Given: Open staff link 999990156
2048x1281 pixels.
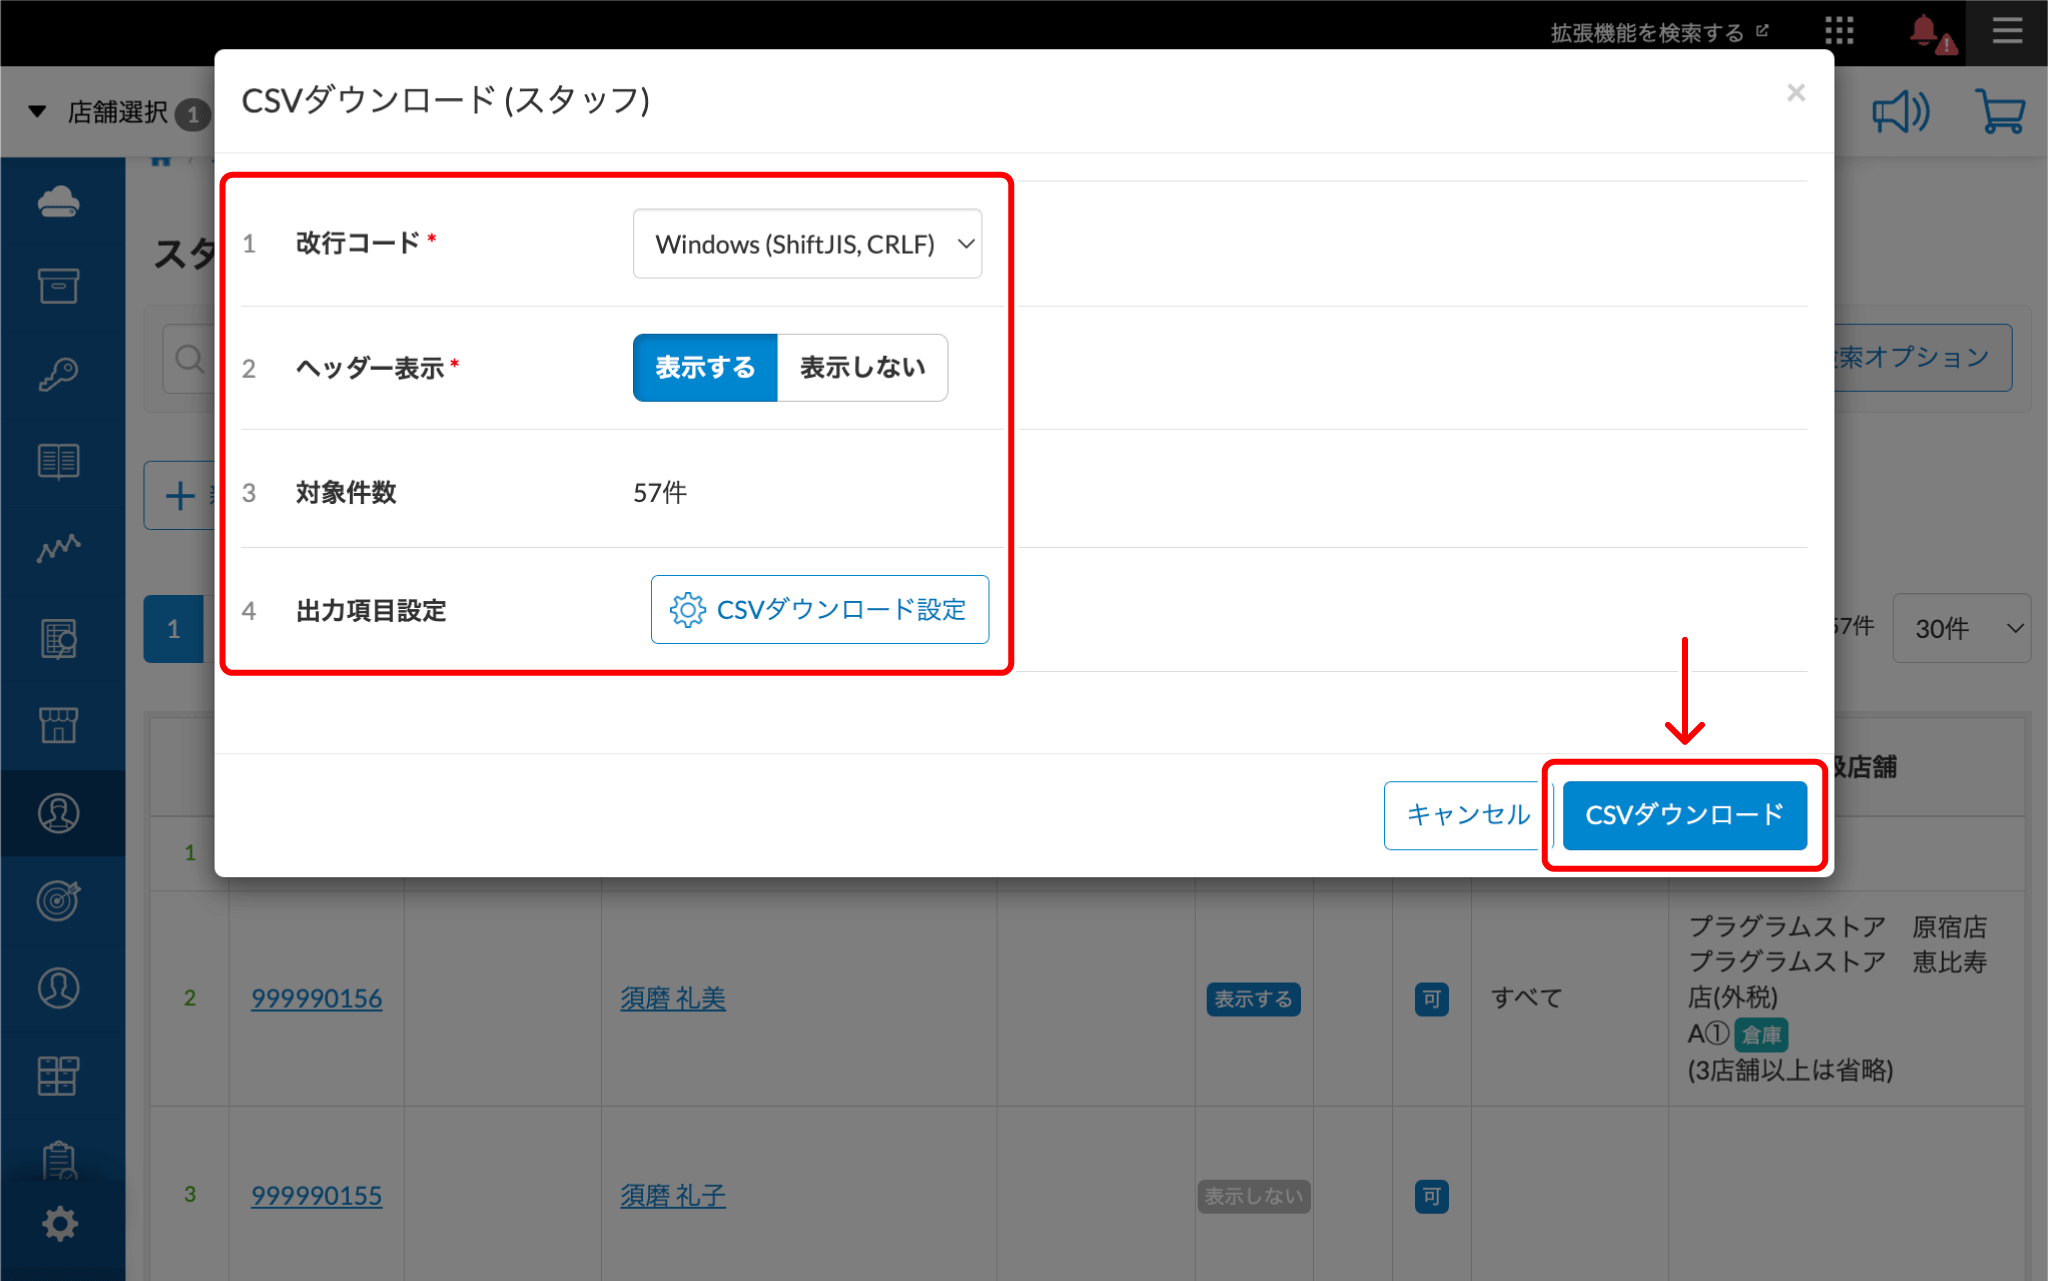Looking at the screenshot, I should coord(316,998).
